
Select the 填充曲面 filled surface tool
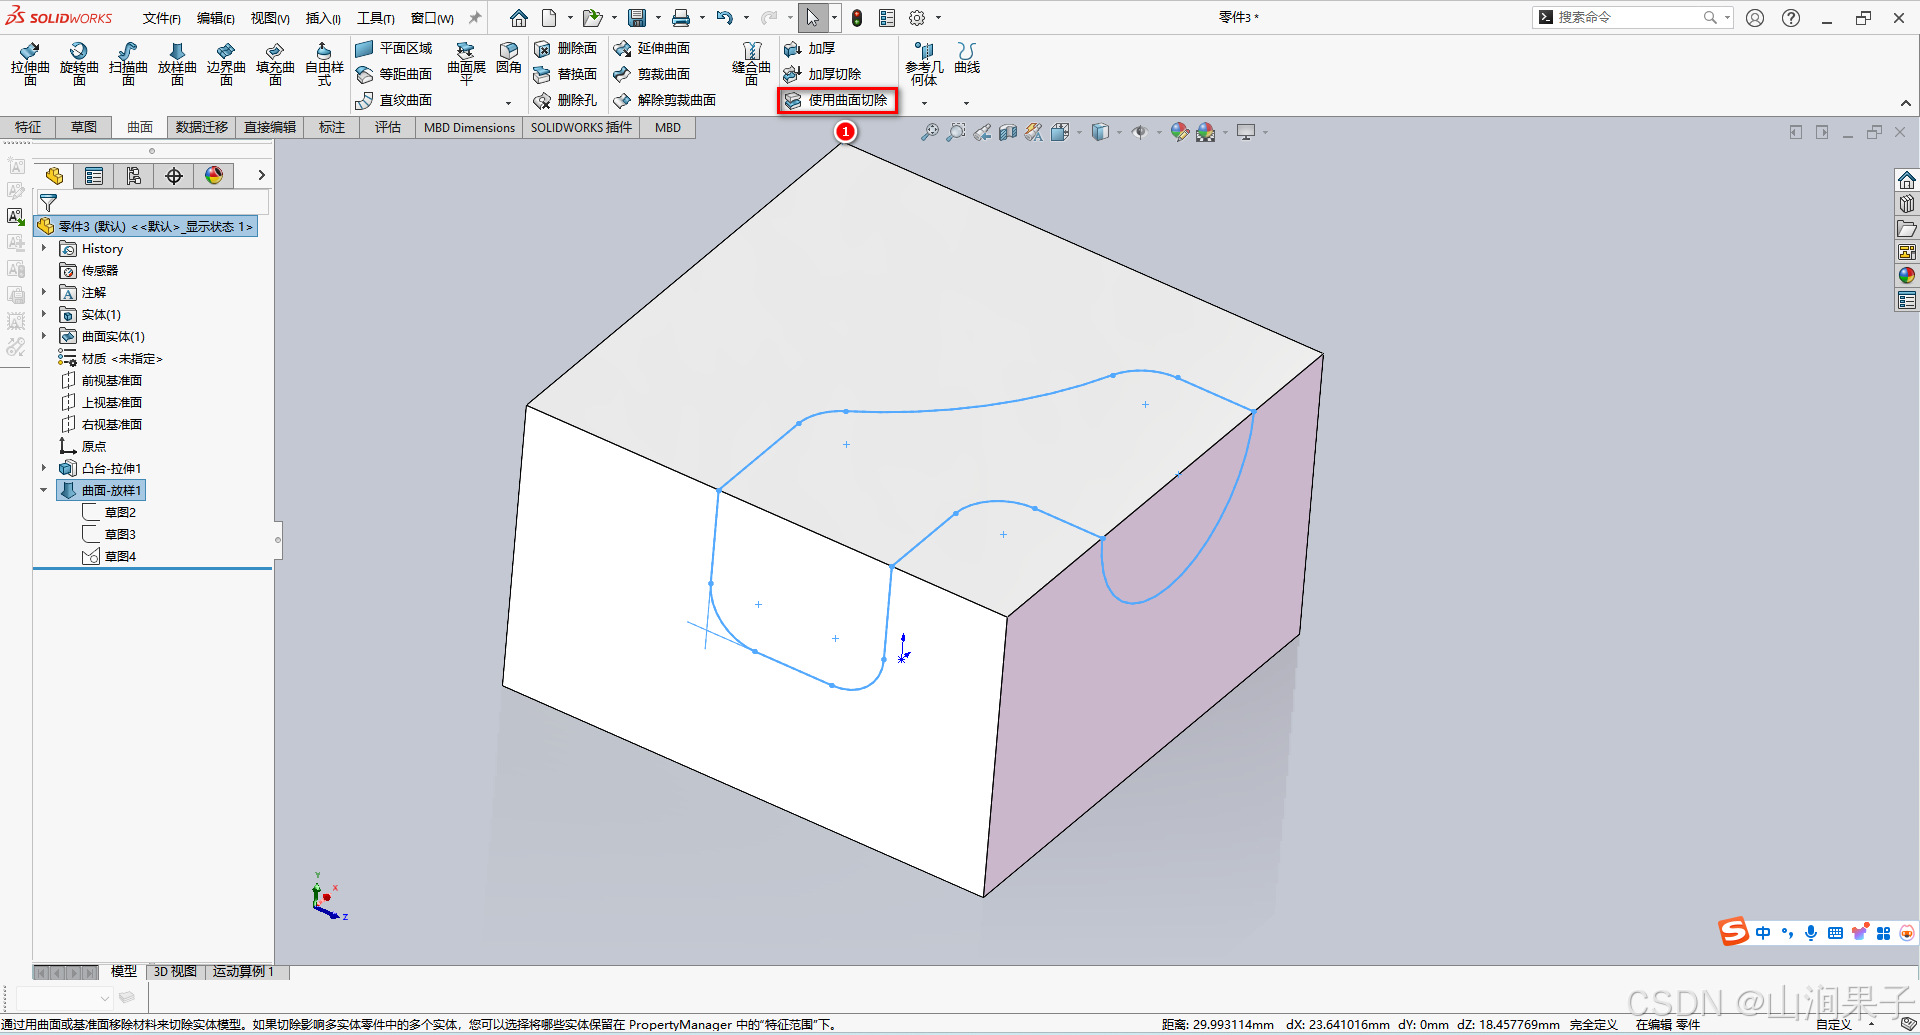click(x=275, y=64)
